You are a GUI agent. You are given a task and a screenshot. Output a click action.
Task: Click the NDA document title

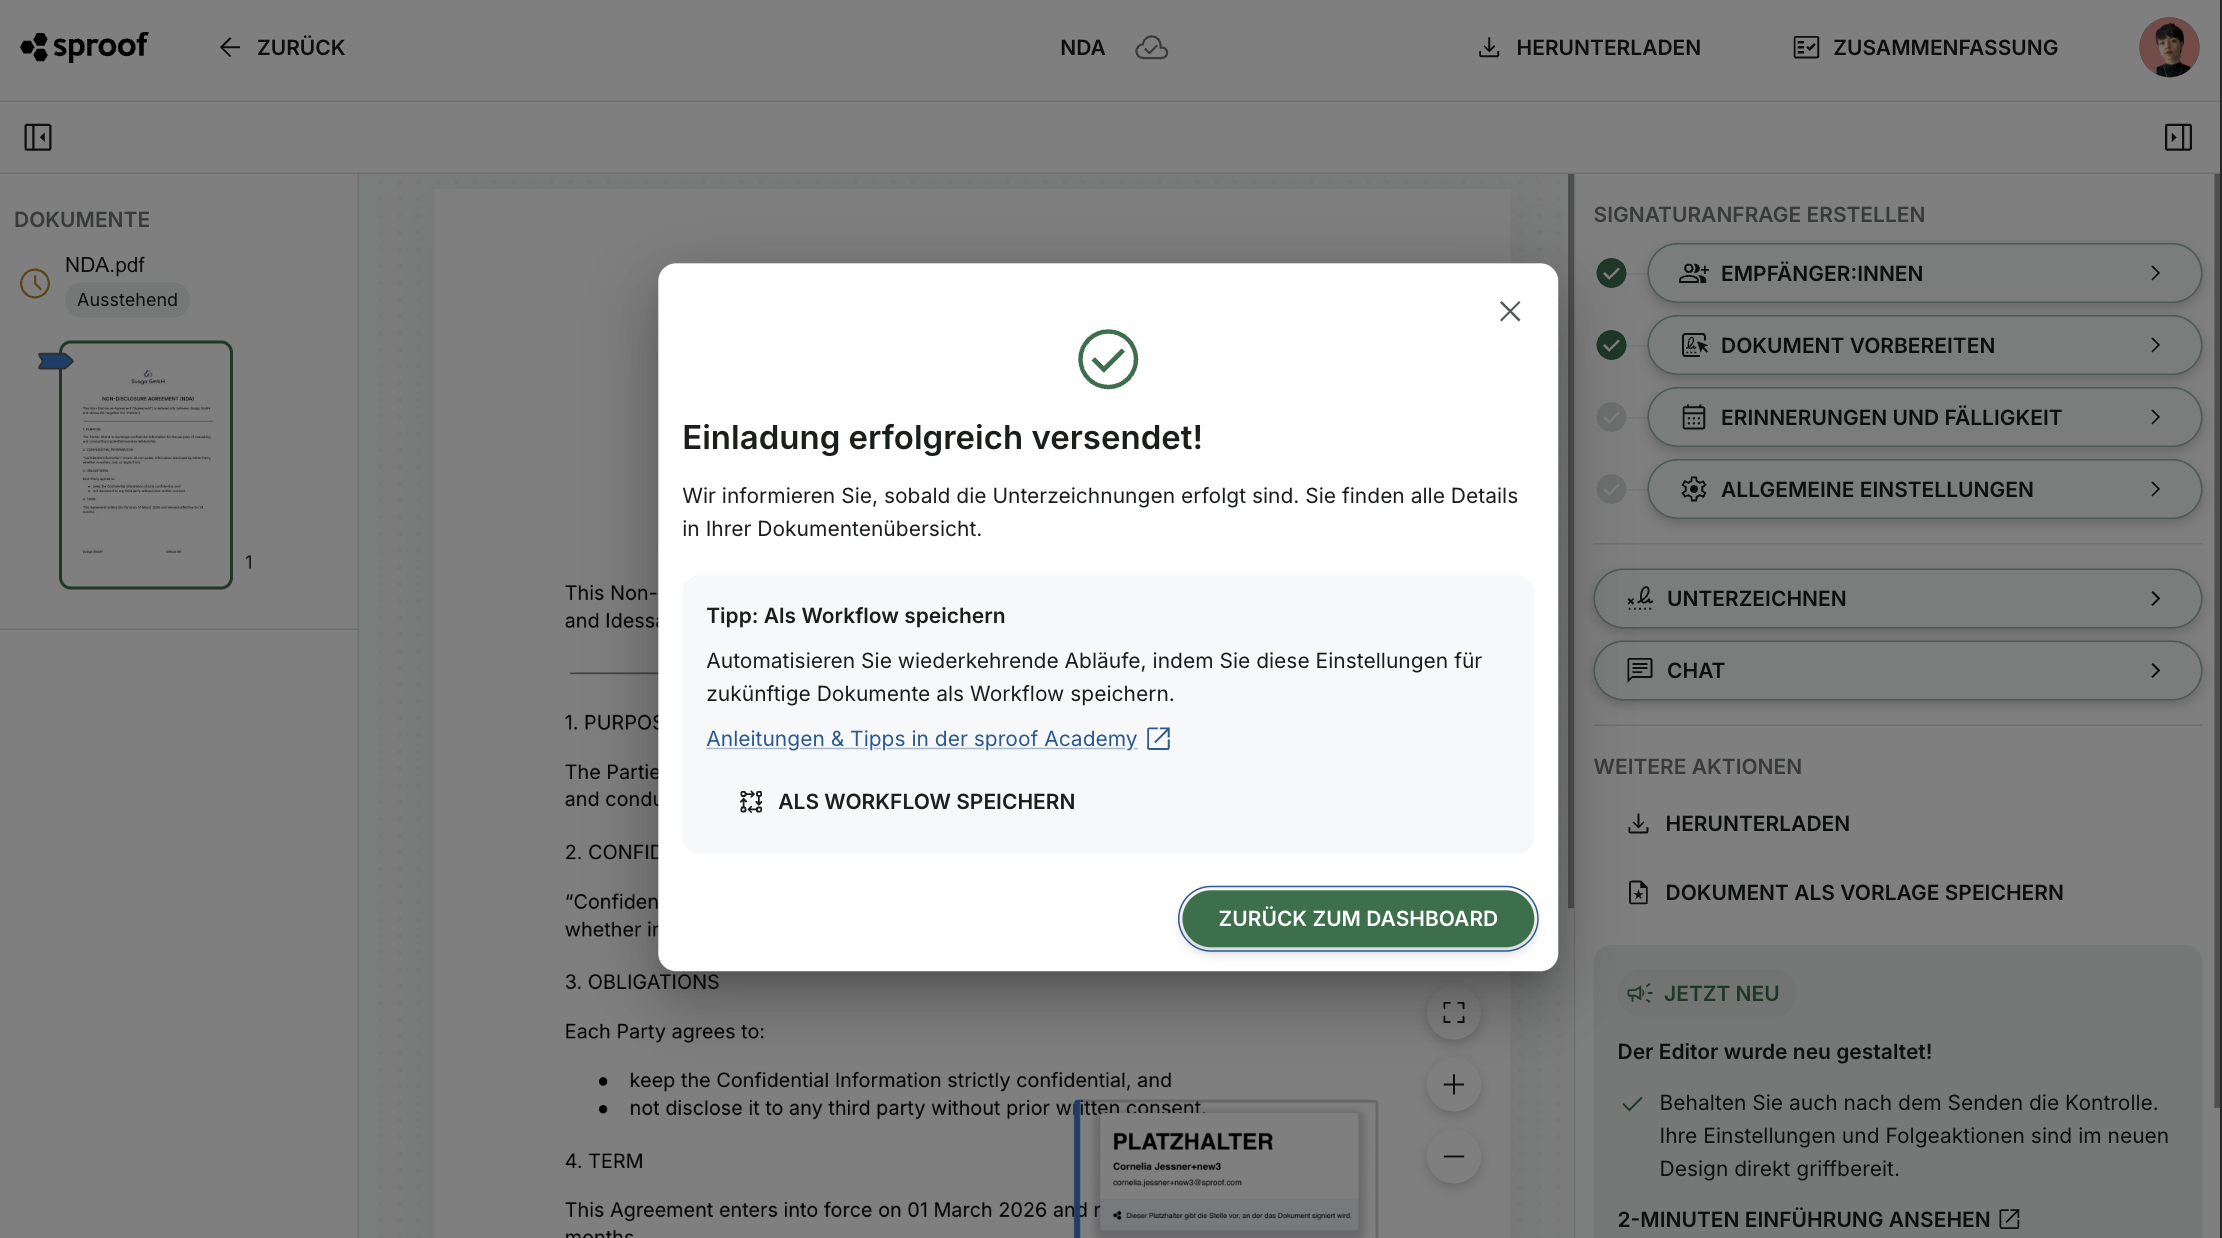1082,47
